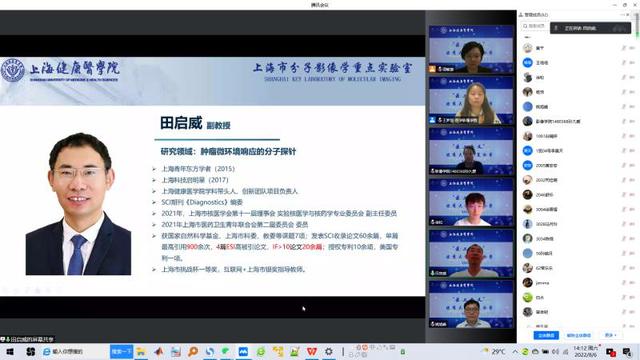Select video thumbnail of red-haired participant
Screen dimensions: 640x360
[x=471, y=202]
